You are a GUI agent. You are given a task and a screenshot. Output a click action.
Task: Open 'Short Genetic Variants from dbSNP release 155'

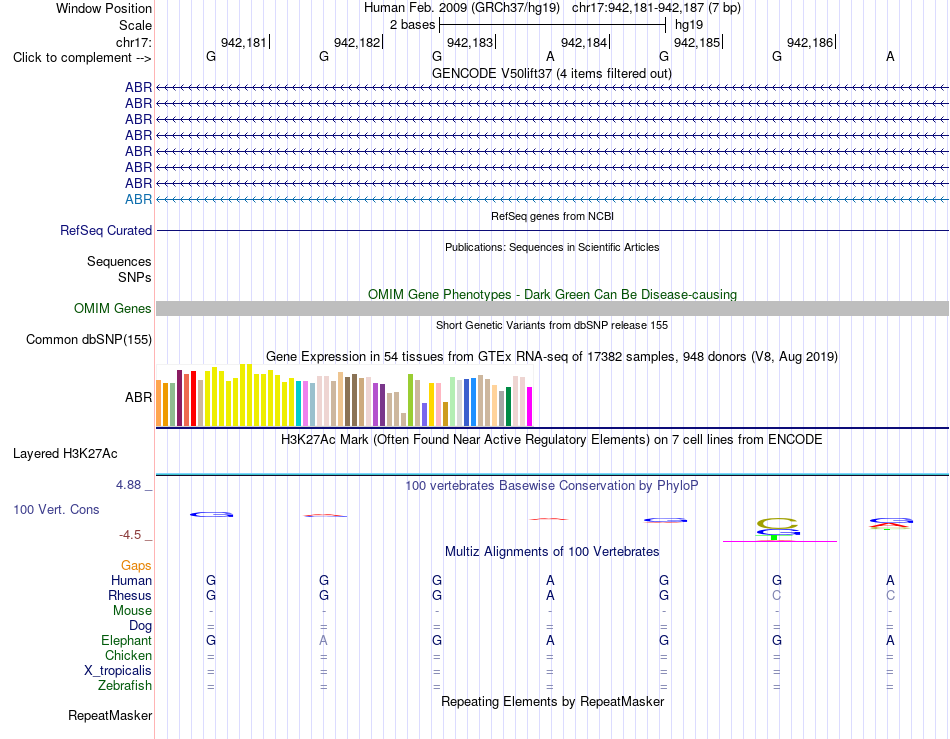tap(552, 325)
